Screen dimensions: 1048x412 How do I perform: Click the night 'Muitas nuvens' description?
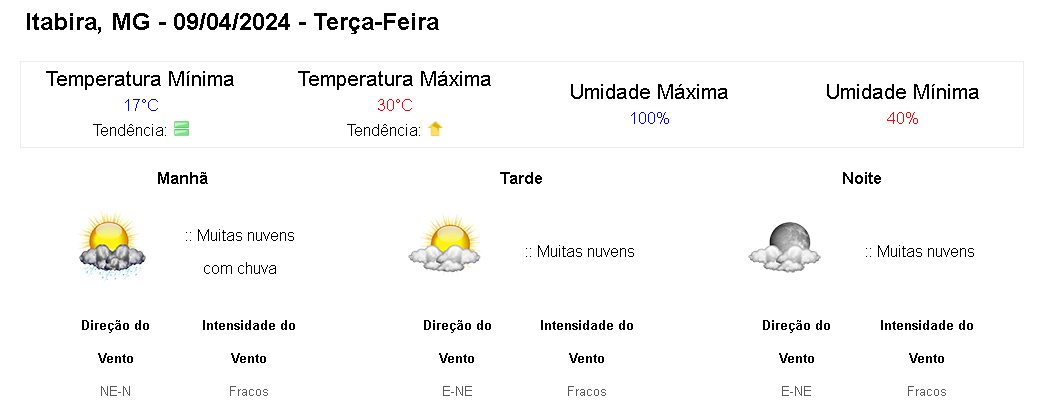[920, 251]
